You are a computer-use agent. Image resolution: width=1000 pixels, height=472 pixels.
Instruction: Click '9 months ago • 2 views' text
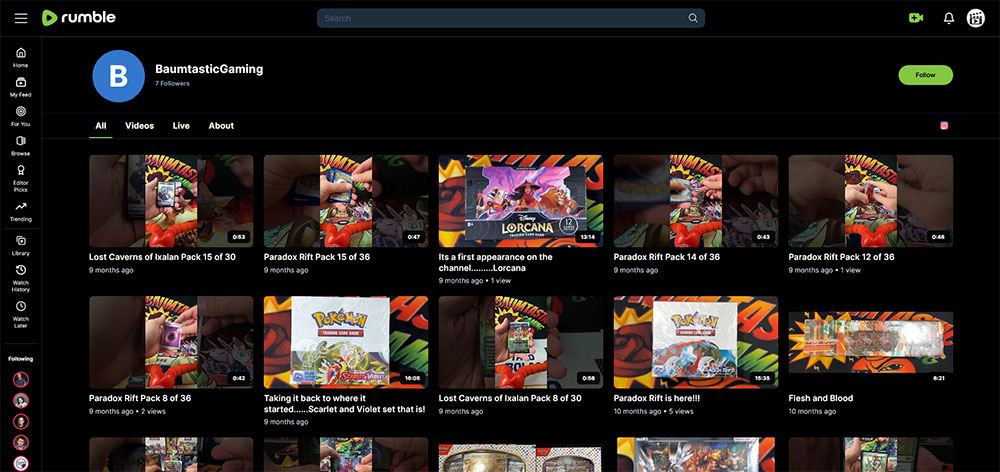click(x=127, y=412)
